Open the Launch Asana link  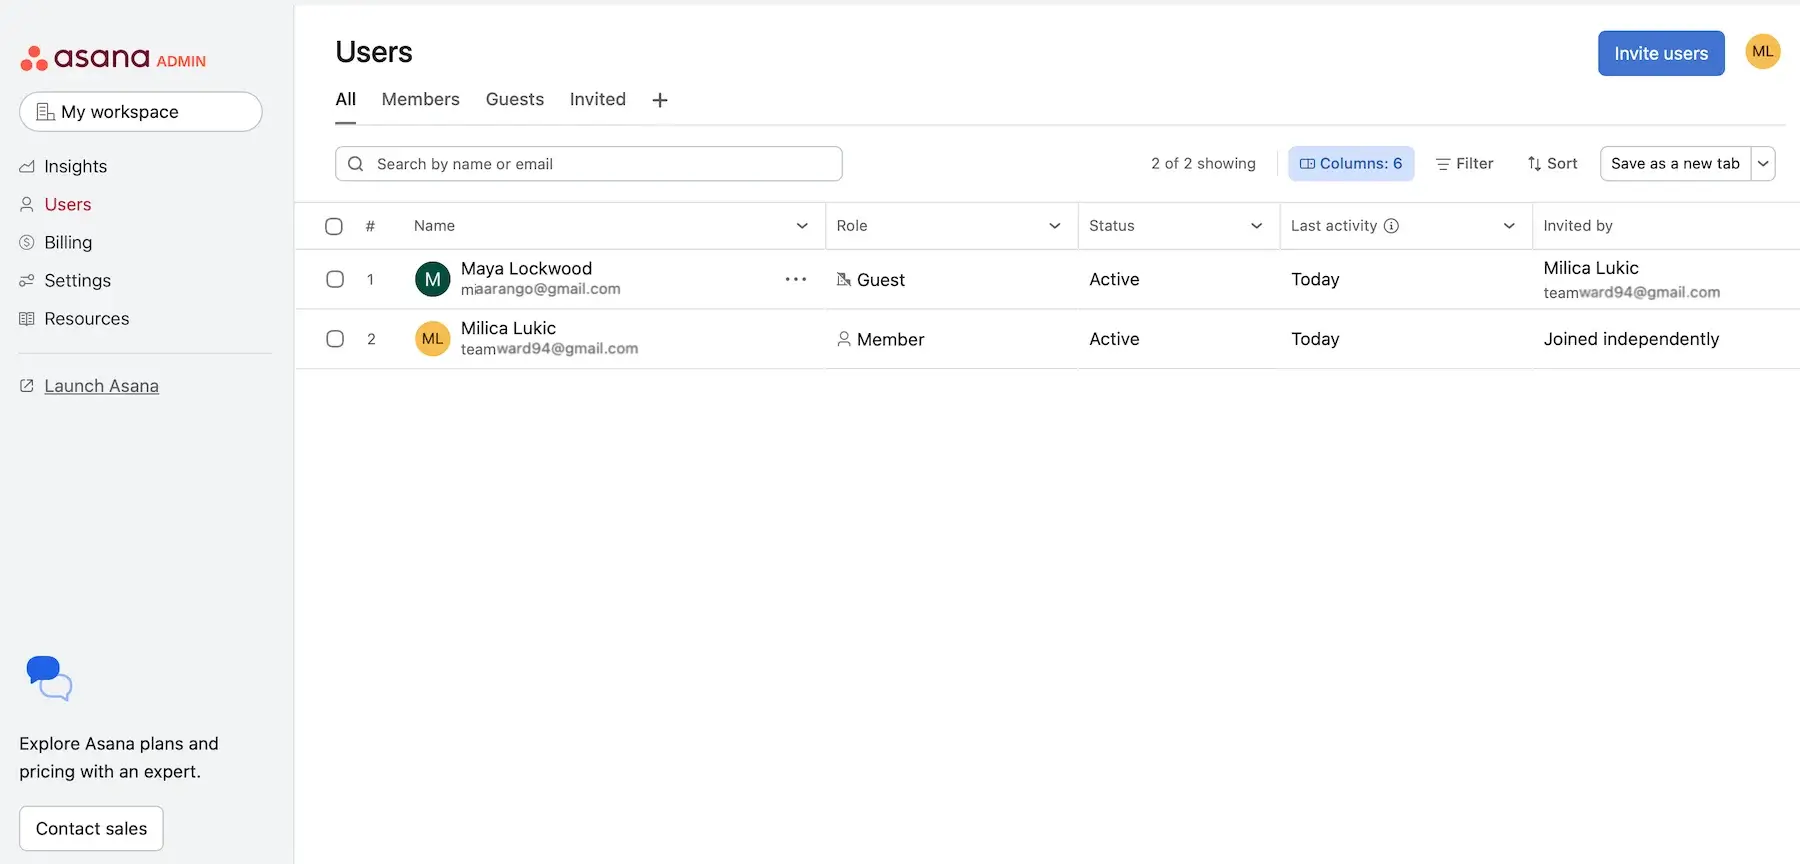[101, 386]
